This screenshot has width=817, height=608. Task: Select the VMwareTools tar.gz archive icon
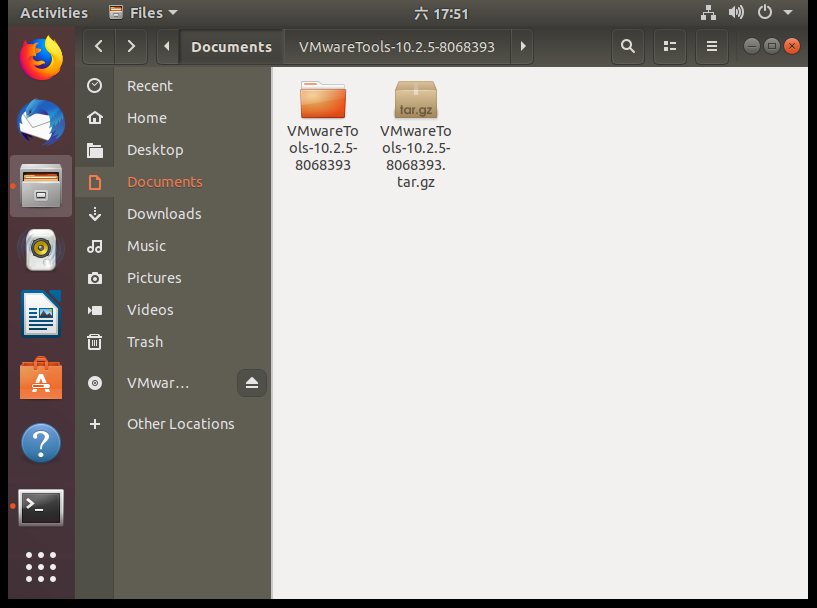click(416, 100)
